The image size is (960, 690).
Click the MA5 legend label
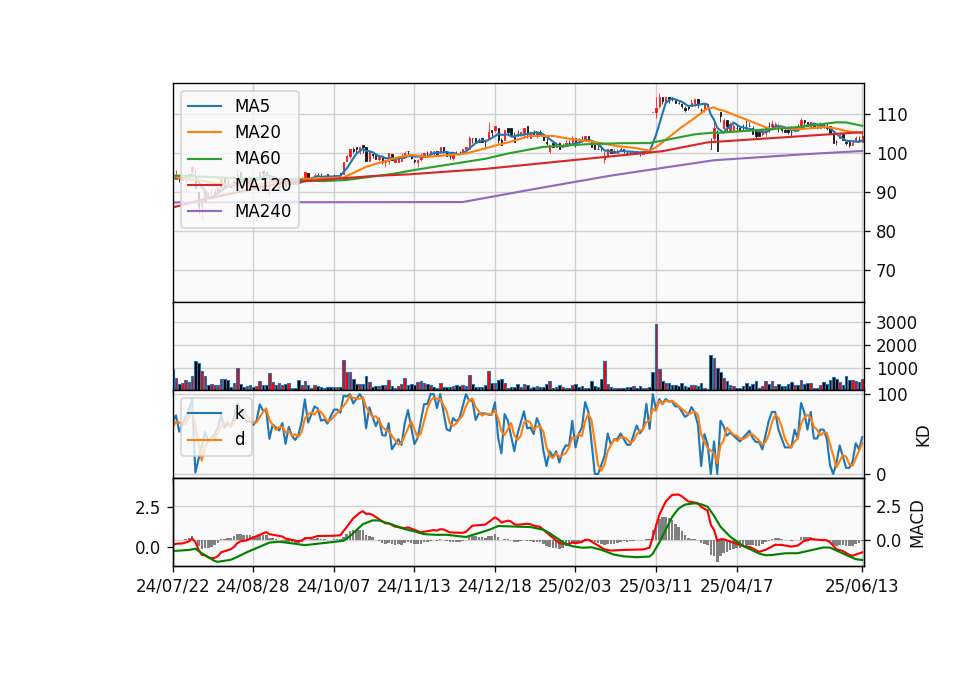(x=252, y=106)
